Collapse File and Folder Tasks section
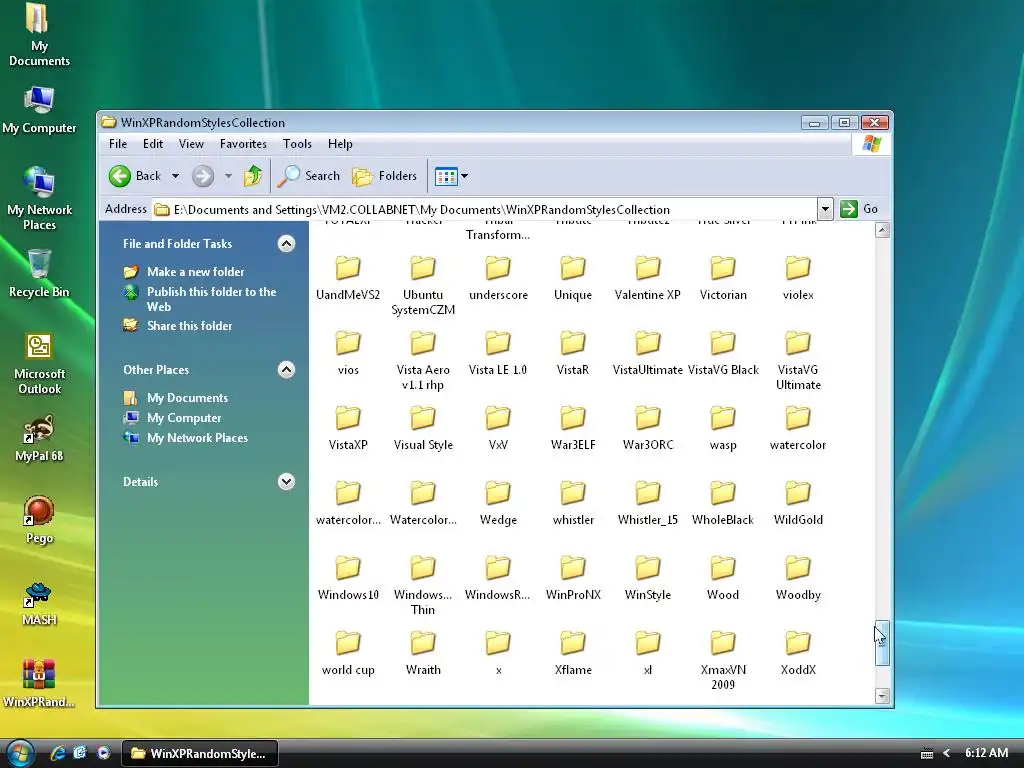The width and height of the screenshot is (1024, 768). [x=286, y=244]
